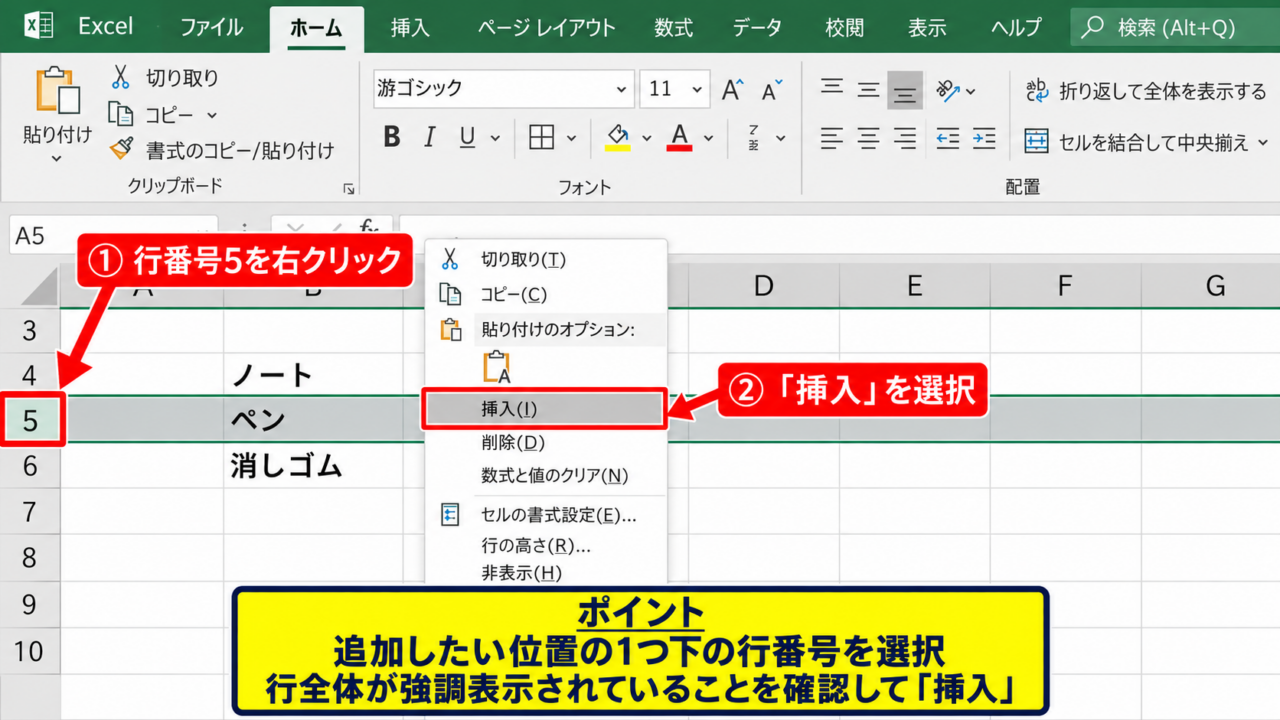Align text to top
The image size is (1280, 720).
point(832,89)
